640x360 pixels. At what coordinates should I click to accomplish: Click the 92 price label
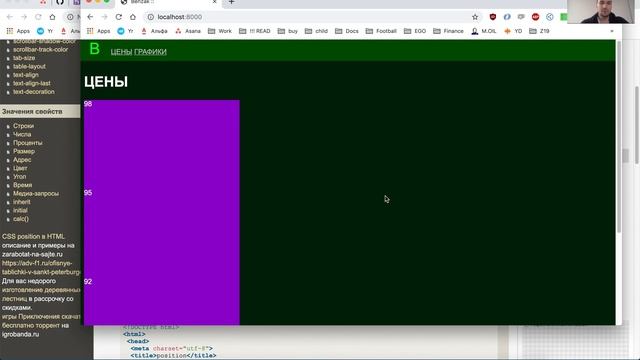[88, 282]
